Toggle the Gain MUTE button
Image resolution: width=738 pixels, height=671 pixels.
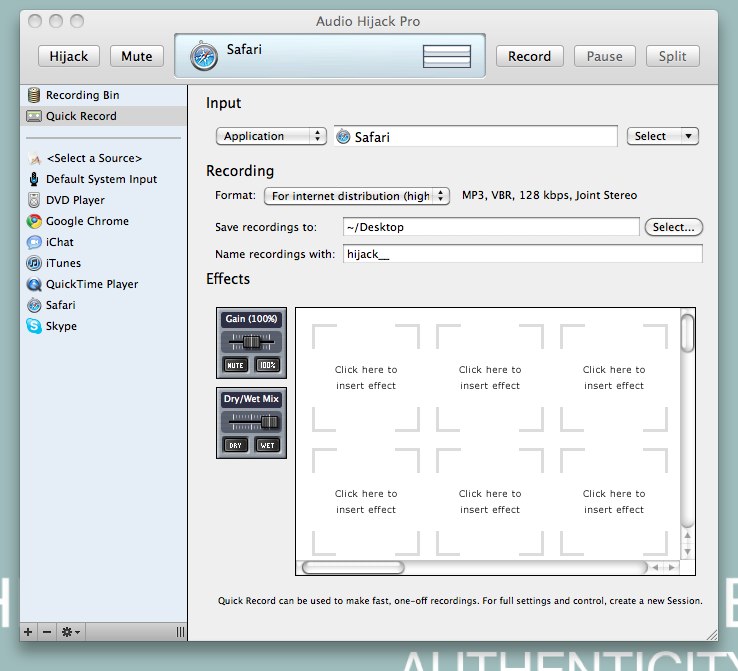(235, 365)
